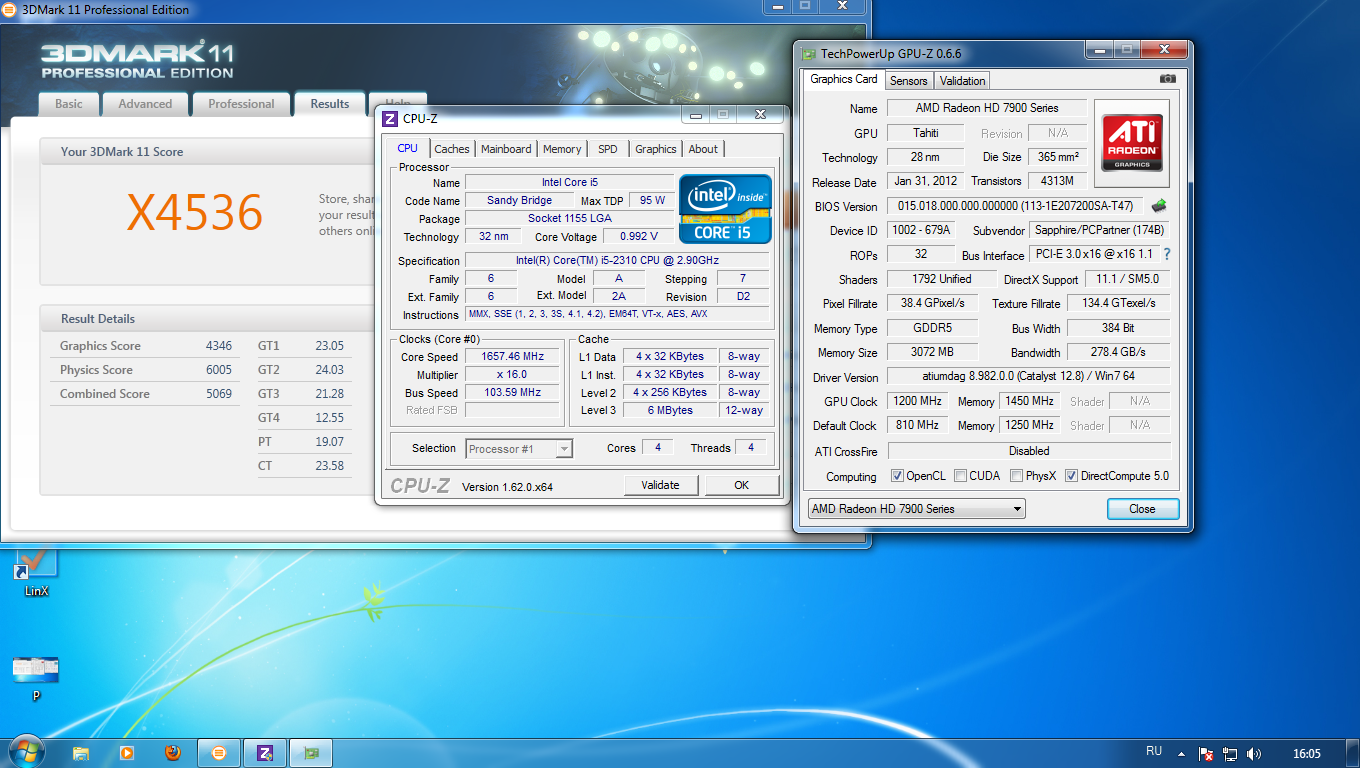Select the Graphics Card tab in GPU-Z

844,79
